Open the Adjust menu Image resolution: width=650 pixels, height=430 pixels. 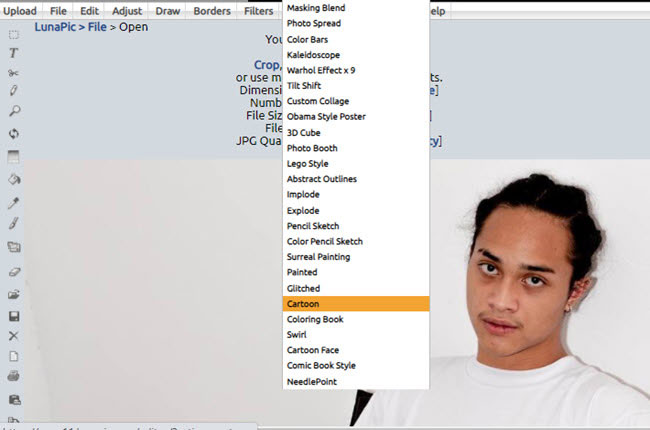[126, 11]
